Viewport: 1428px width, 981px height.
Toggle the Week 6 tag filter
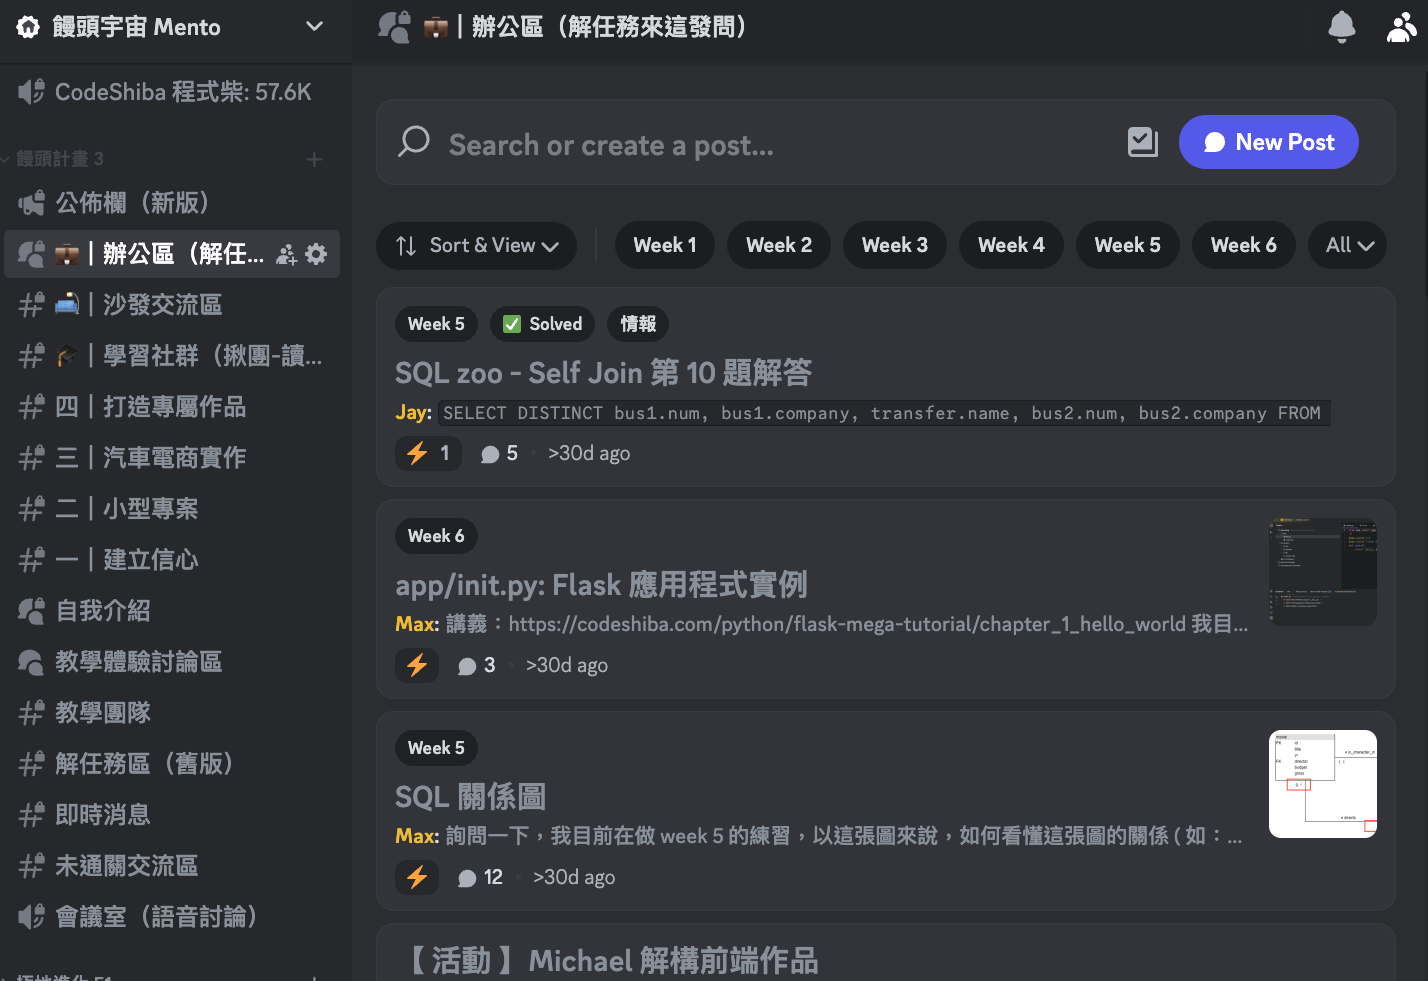(x=1243, y=245)
